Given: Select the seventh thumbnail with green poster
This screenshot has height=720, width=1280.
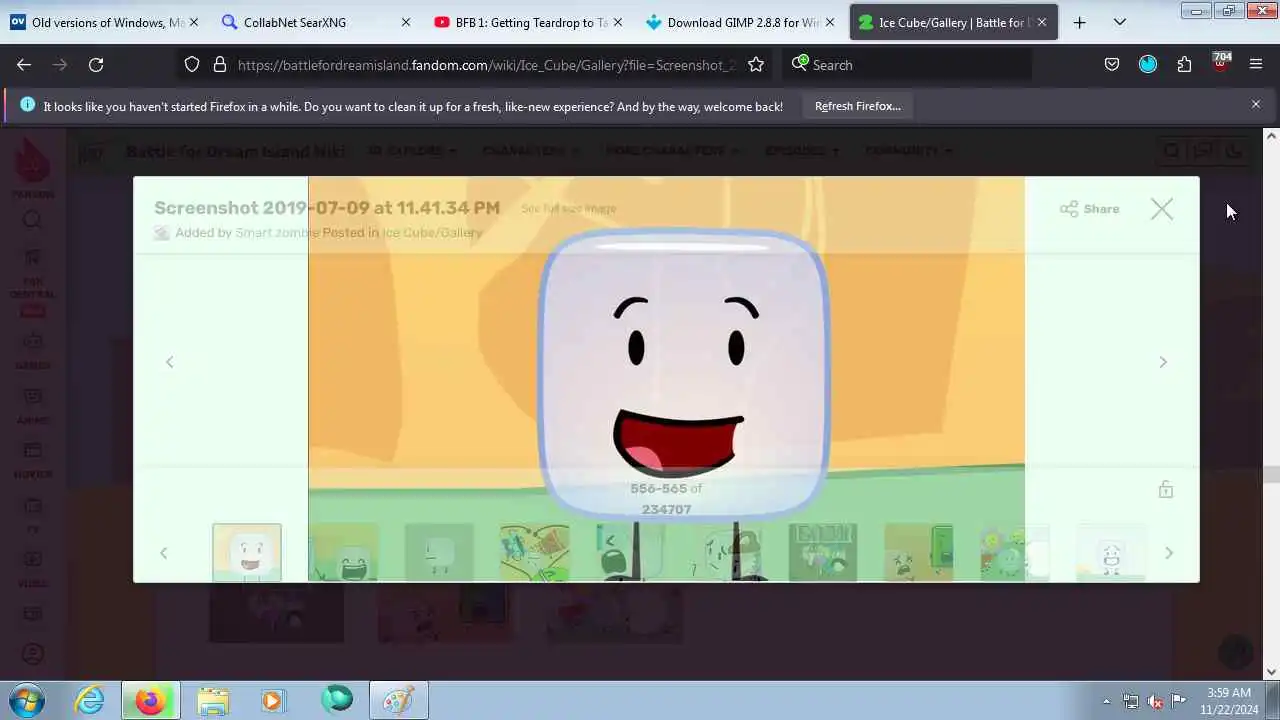Looking at the screenshot, I should (823, 552).
